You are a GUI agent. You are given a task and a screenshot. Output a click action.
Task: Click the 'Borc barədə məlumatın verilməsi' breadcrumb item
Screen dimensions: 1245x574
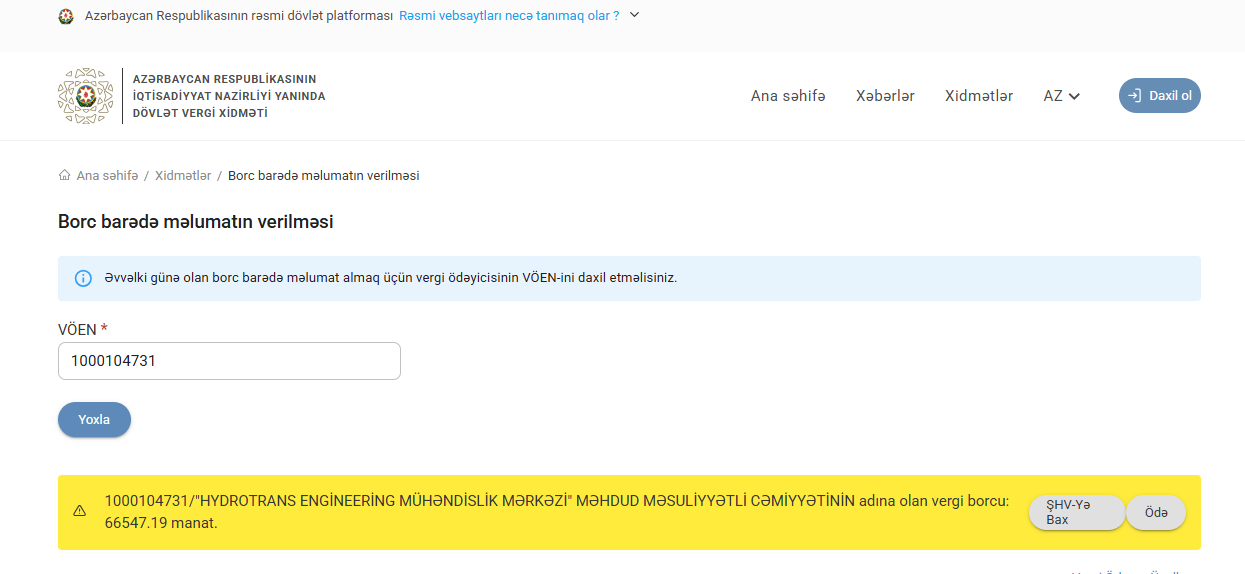(323, 175)
